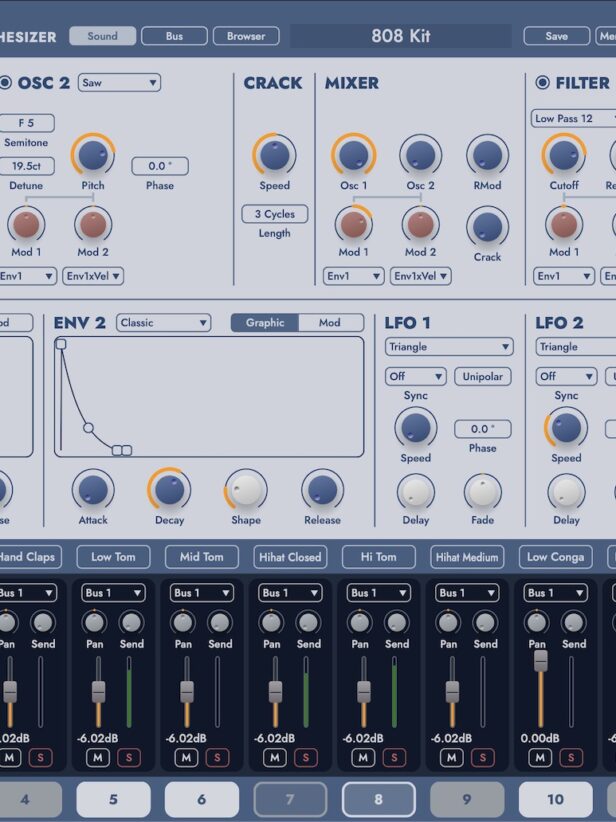
Task: Click the OSC 2 Mod 1 knob
Action: 26,224
